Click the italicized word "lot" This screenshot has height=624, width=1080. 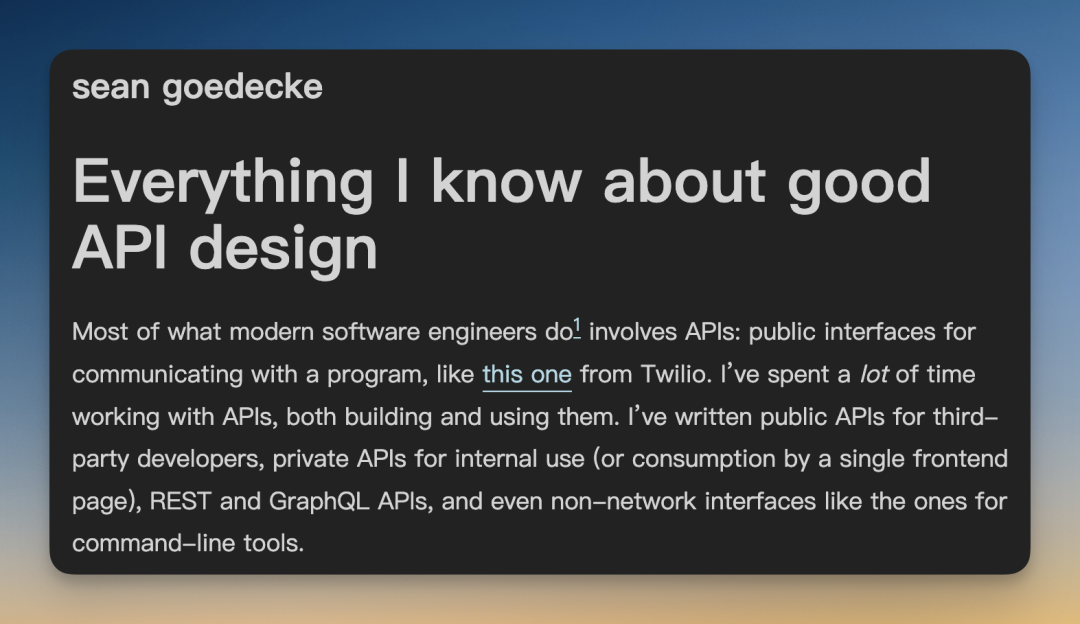874,374
